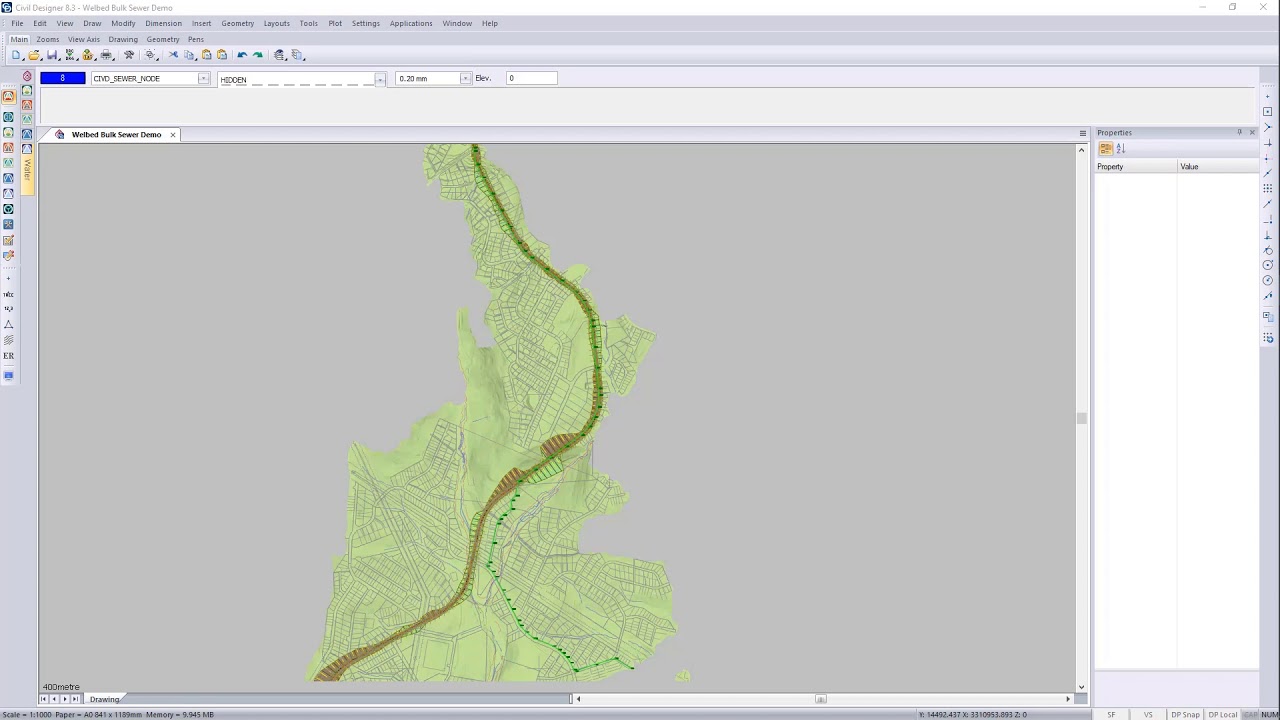
Task: Click the Scale 1:1000 status text
Action: 25,714
